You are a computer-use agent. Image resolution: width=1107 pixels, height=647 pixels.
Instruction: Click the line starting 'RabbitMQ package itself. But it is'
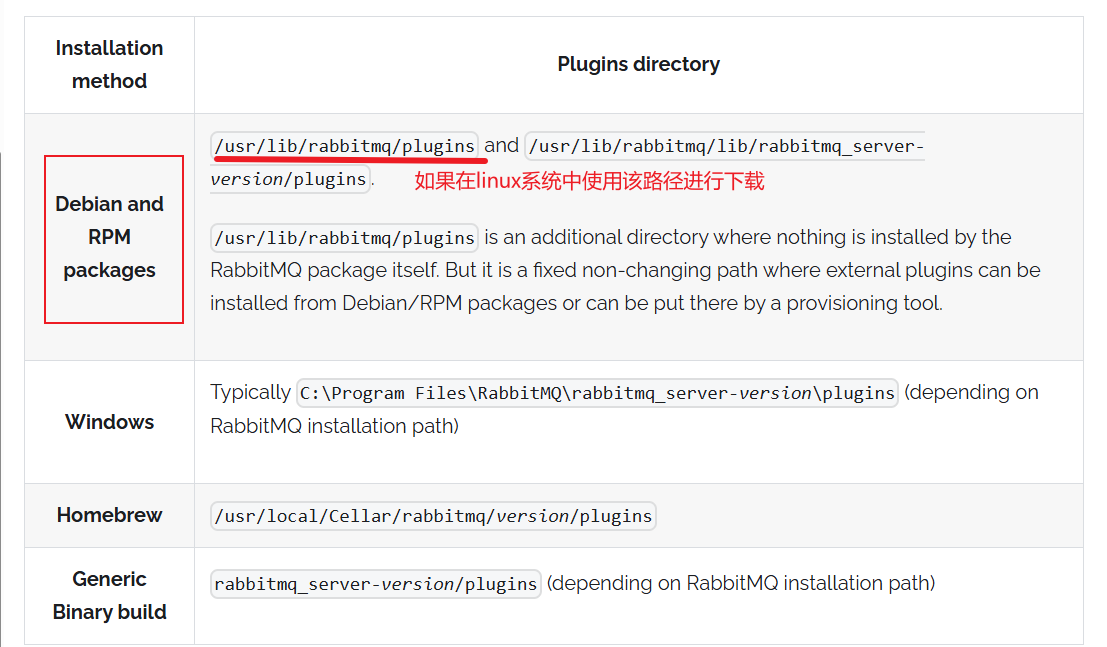[x=626, y=271]
